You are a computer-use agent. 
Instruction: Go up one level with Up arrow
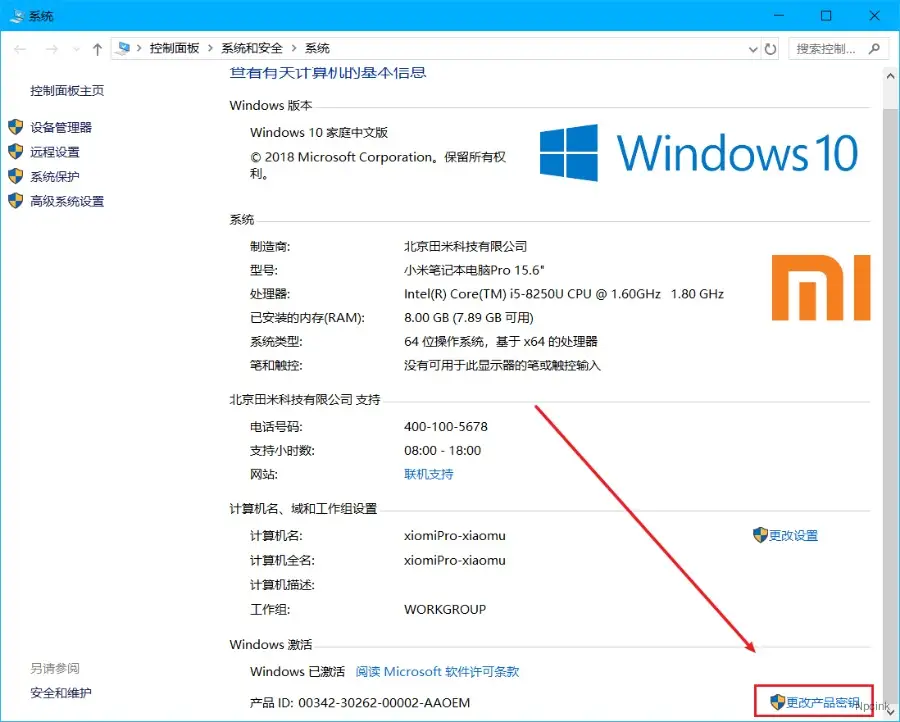click(x=98, y=49)
